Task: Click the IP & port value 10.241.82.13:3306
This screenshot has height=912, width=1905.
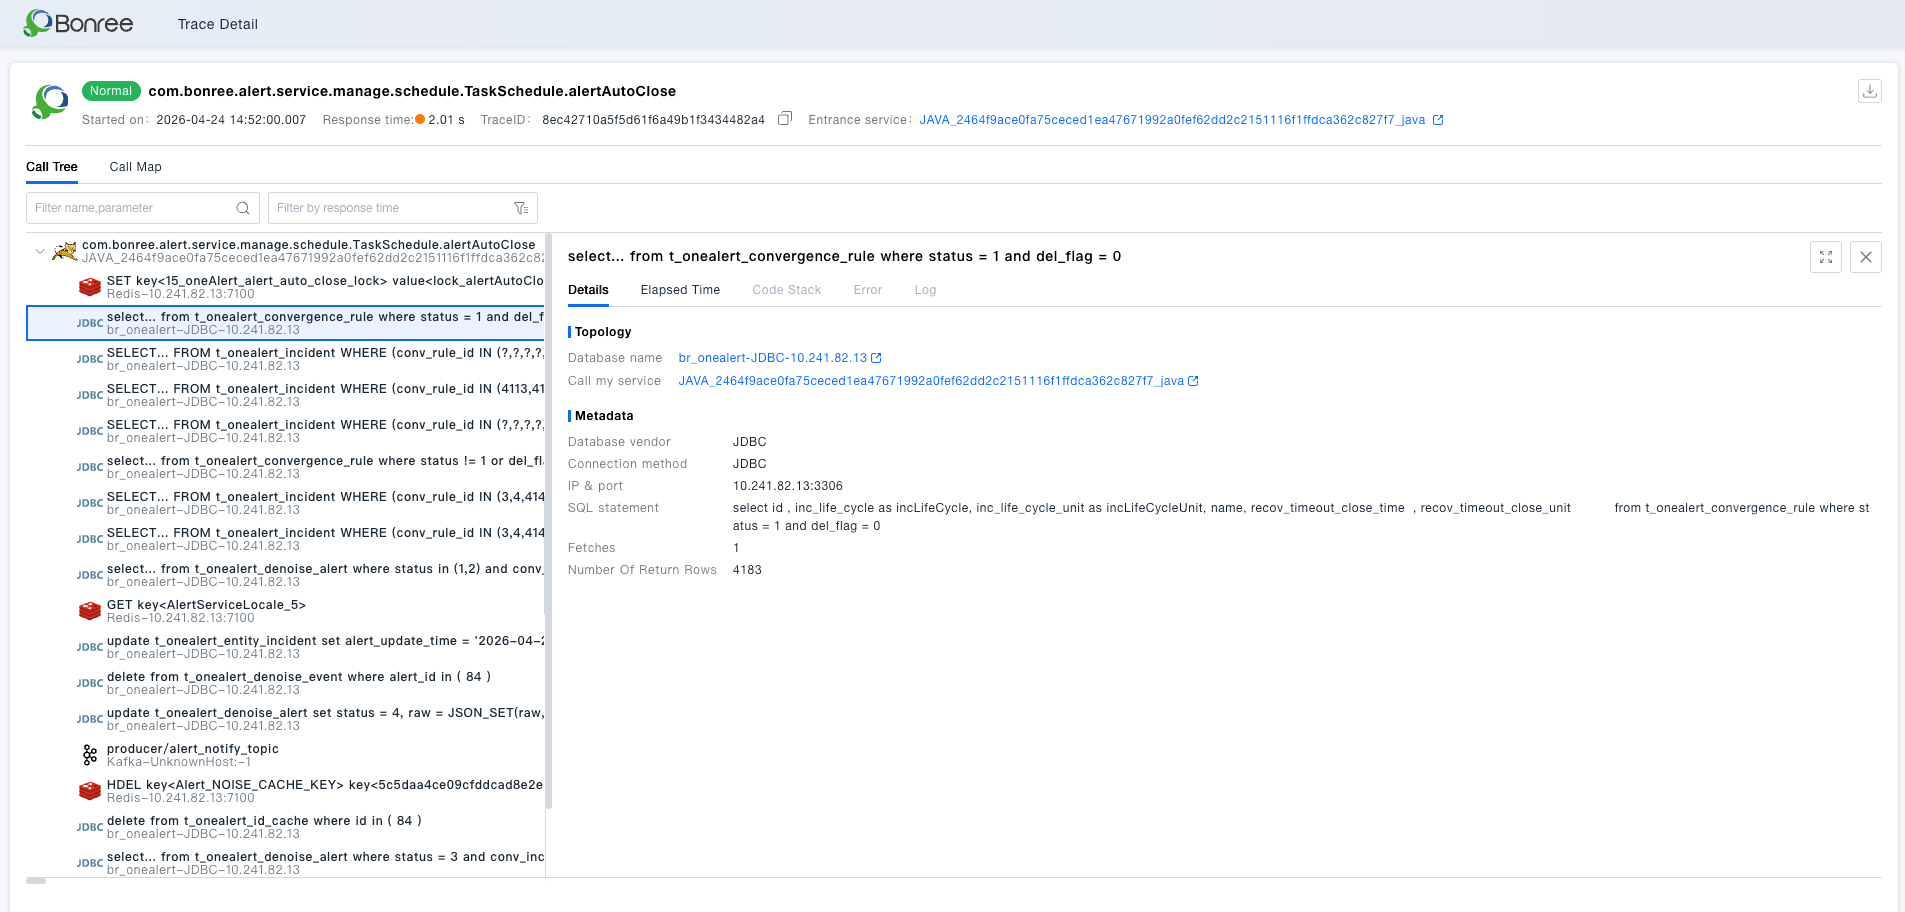Action: (x=788, y=486)
